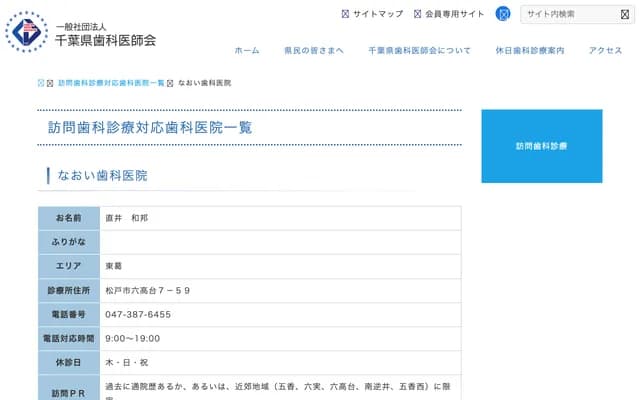Click the blue 訪問歯科診療 sidebar button
This screenshot has height=400, width=640.
[541, 146]
